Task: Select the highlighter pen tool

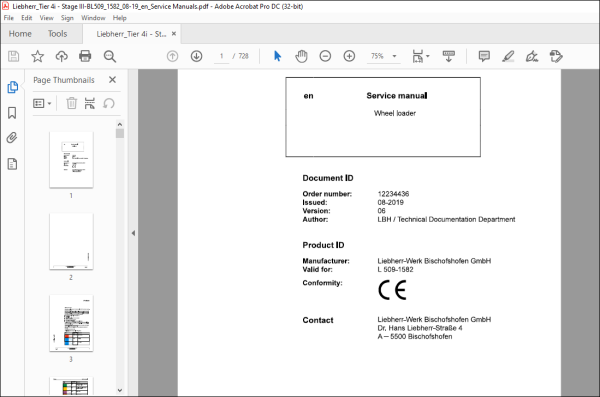Action: (508, 56)
